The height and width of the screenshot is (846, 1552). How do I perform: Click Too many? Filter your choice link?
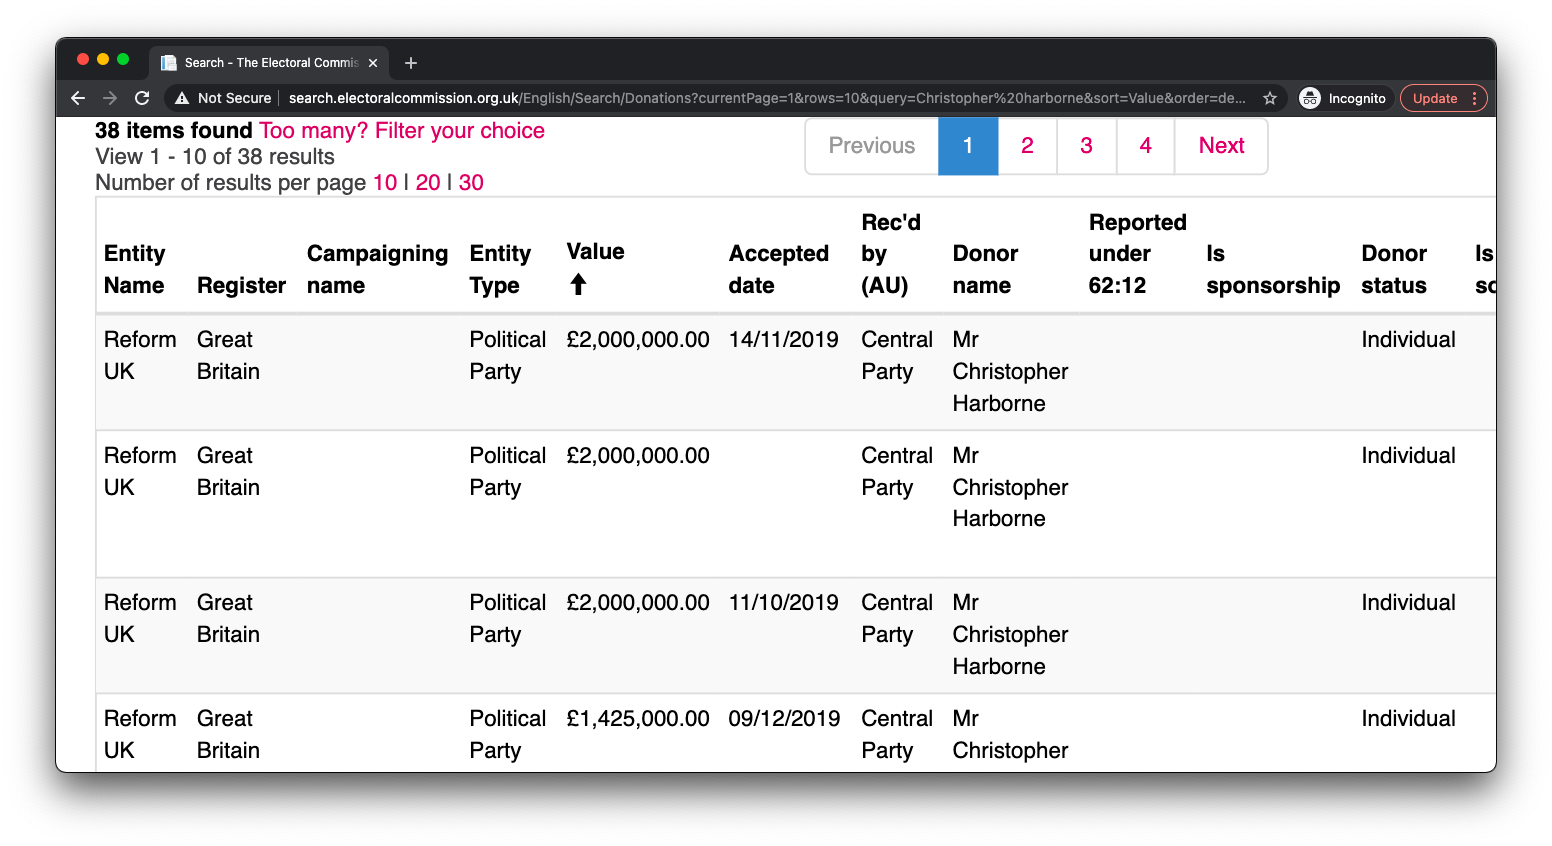click(402, 131)
